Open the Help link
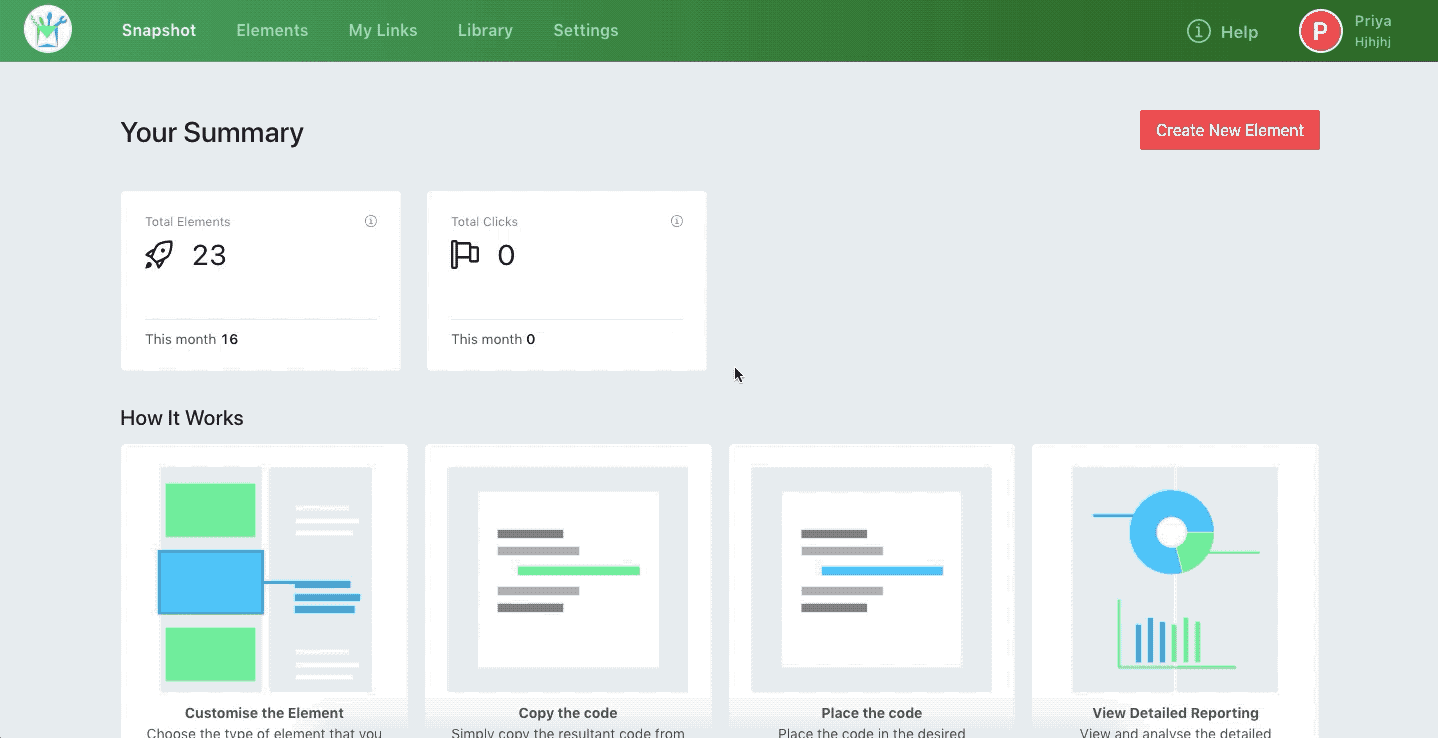This screenshot has width=1438, height=738. (1239, 32)
